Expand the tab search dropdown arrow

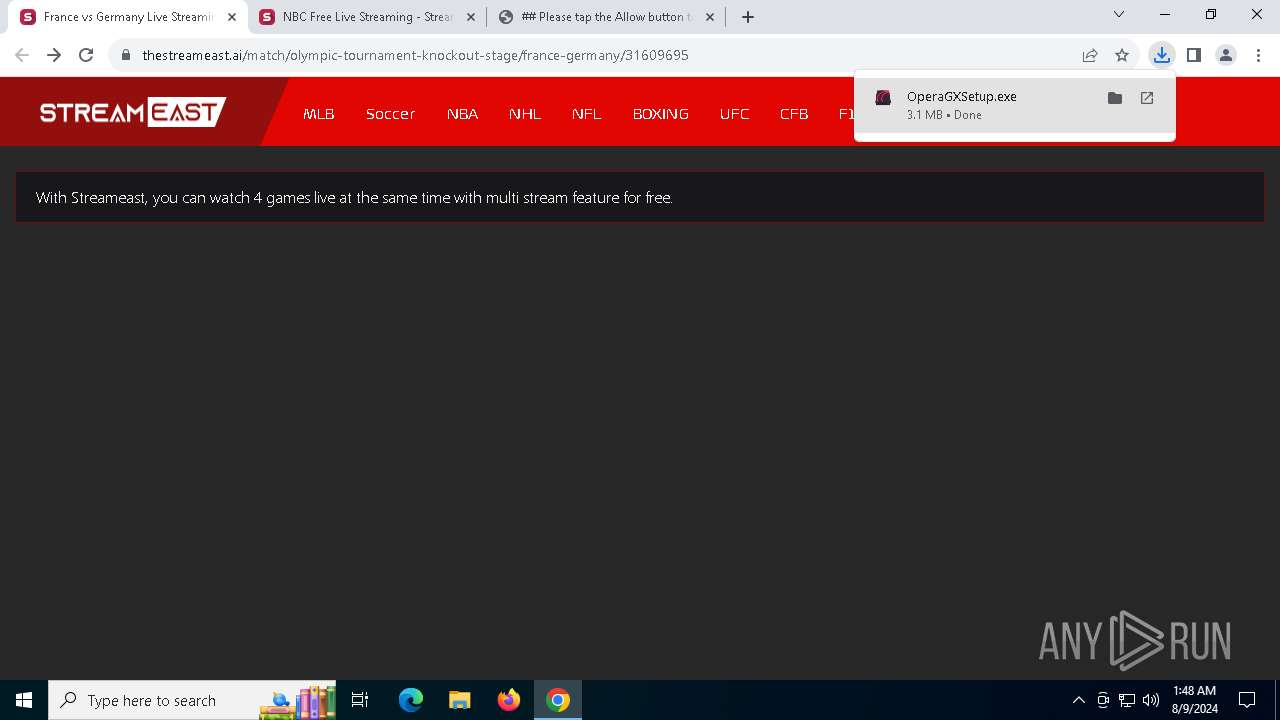point(1119,14)
